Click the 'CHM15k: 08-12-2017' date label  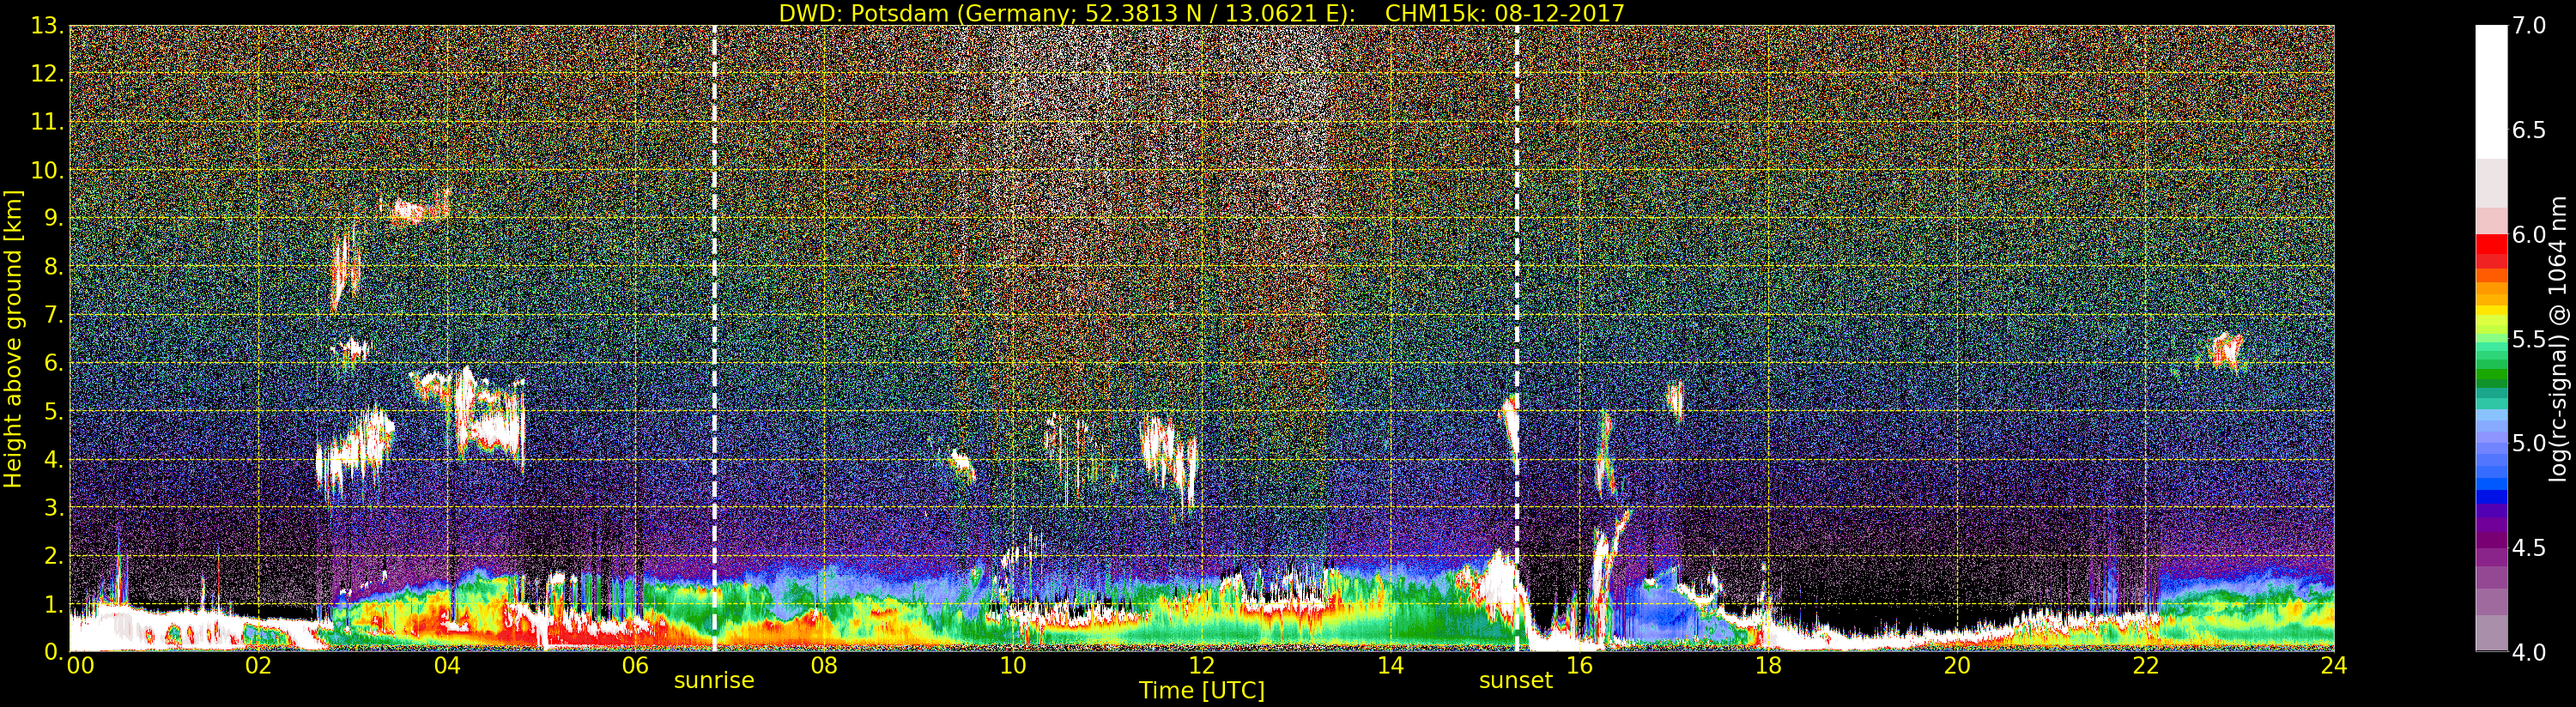click(x=1504, y=13)
